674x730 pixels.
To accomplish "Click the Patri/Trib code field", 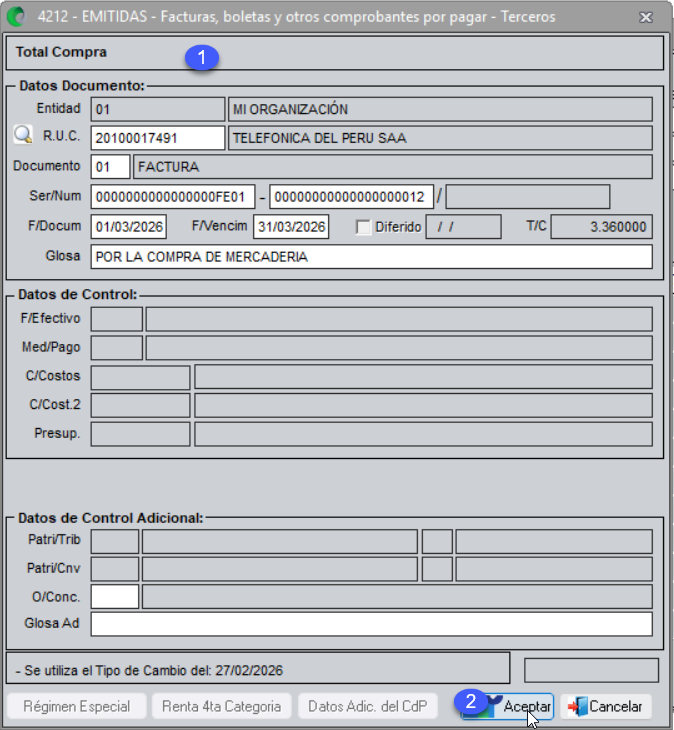I will tap(115, 541).
